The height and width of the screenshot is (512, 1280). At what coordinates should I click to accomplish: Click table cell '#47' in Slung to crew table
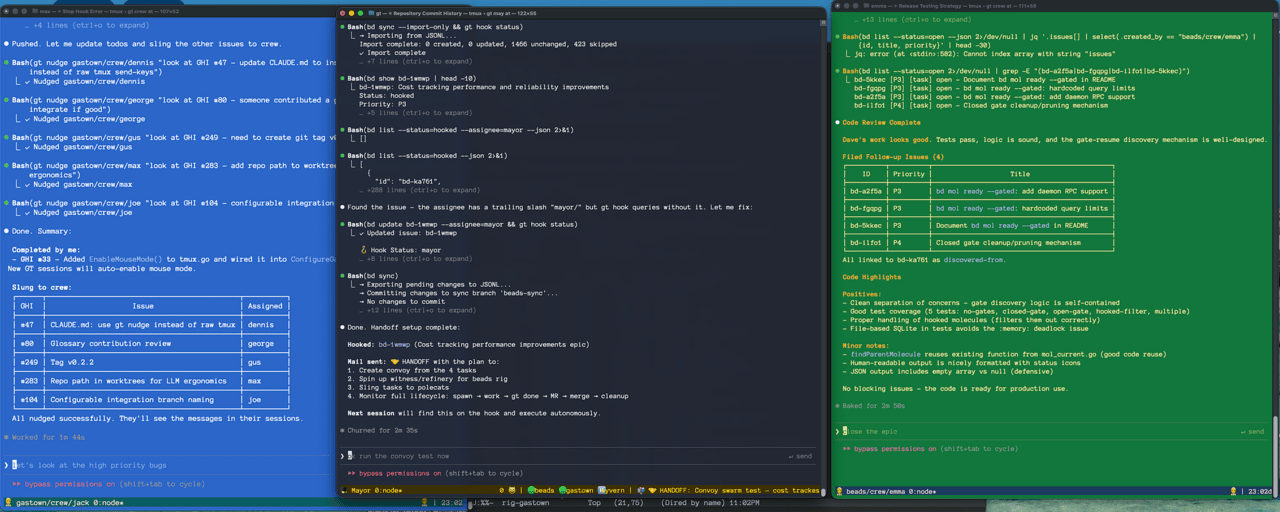(27, 325)
